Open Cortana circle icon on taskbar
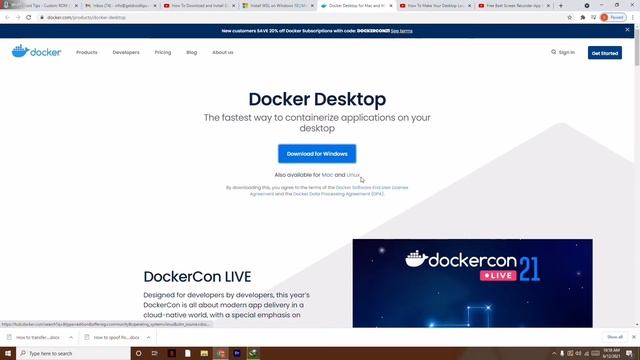The height and width of the screenshot is (360, 640). click(139, 353)
